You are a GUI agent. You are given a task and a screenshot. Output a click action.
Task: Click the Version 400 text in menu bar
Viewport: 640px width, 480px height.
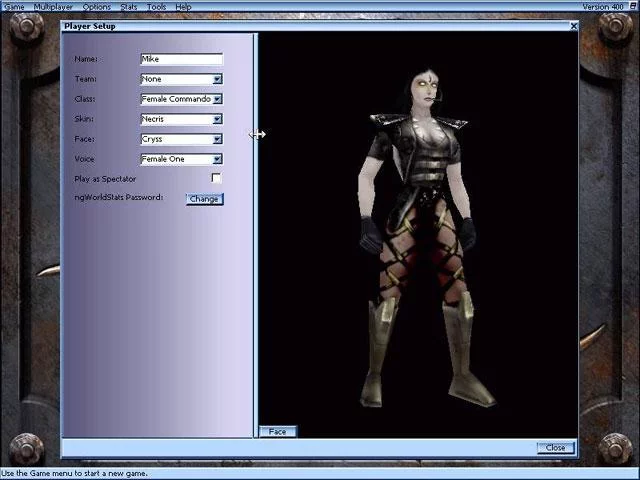tap(603, 7)
